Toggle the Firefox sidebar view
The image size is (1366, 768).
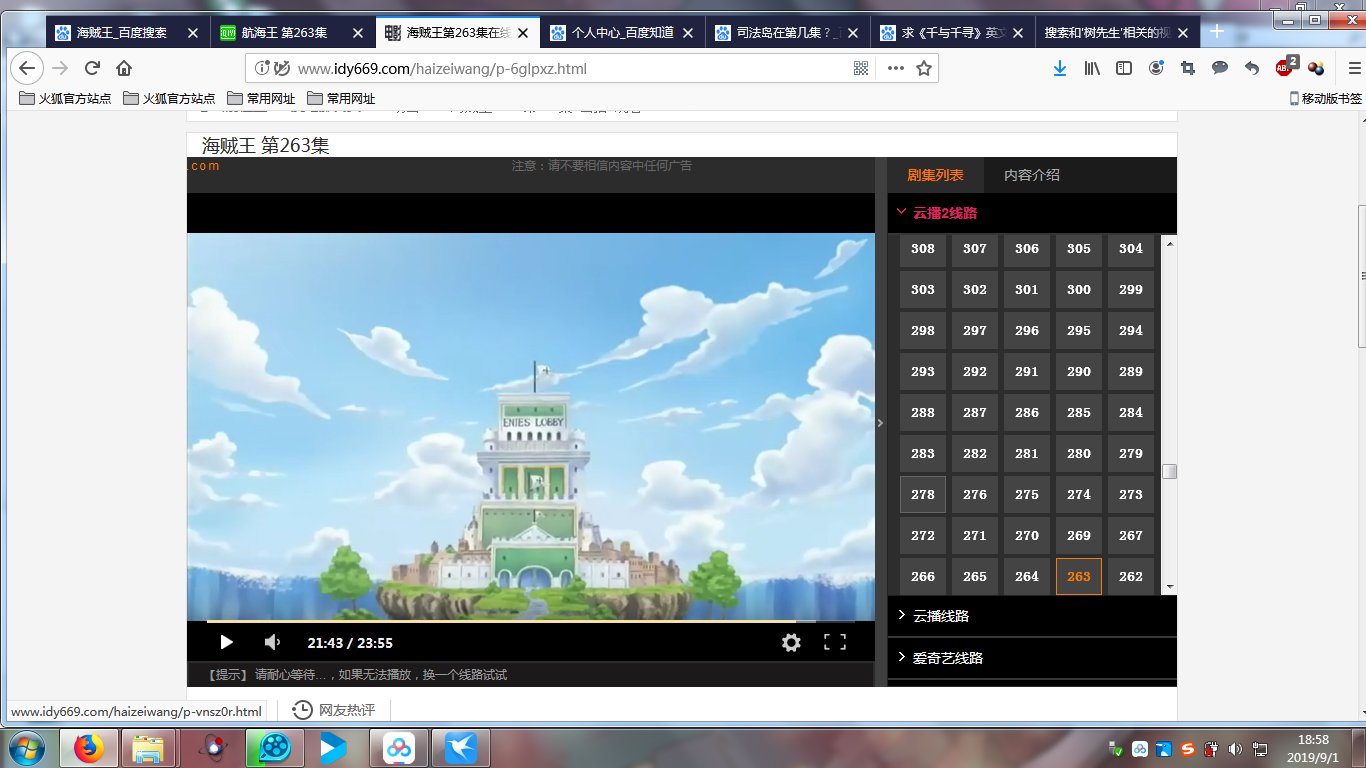[x=1124, y=68]
